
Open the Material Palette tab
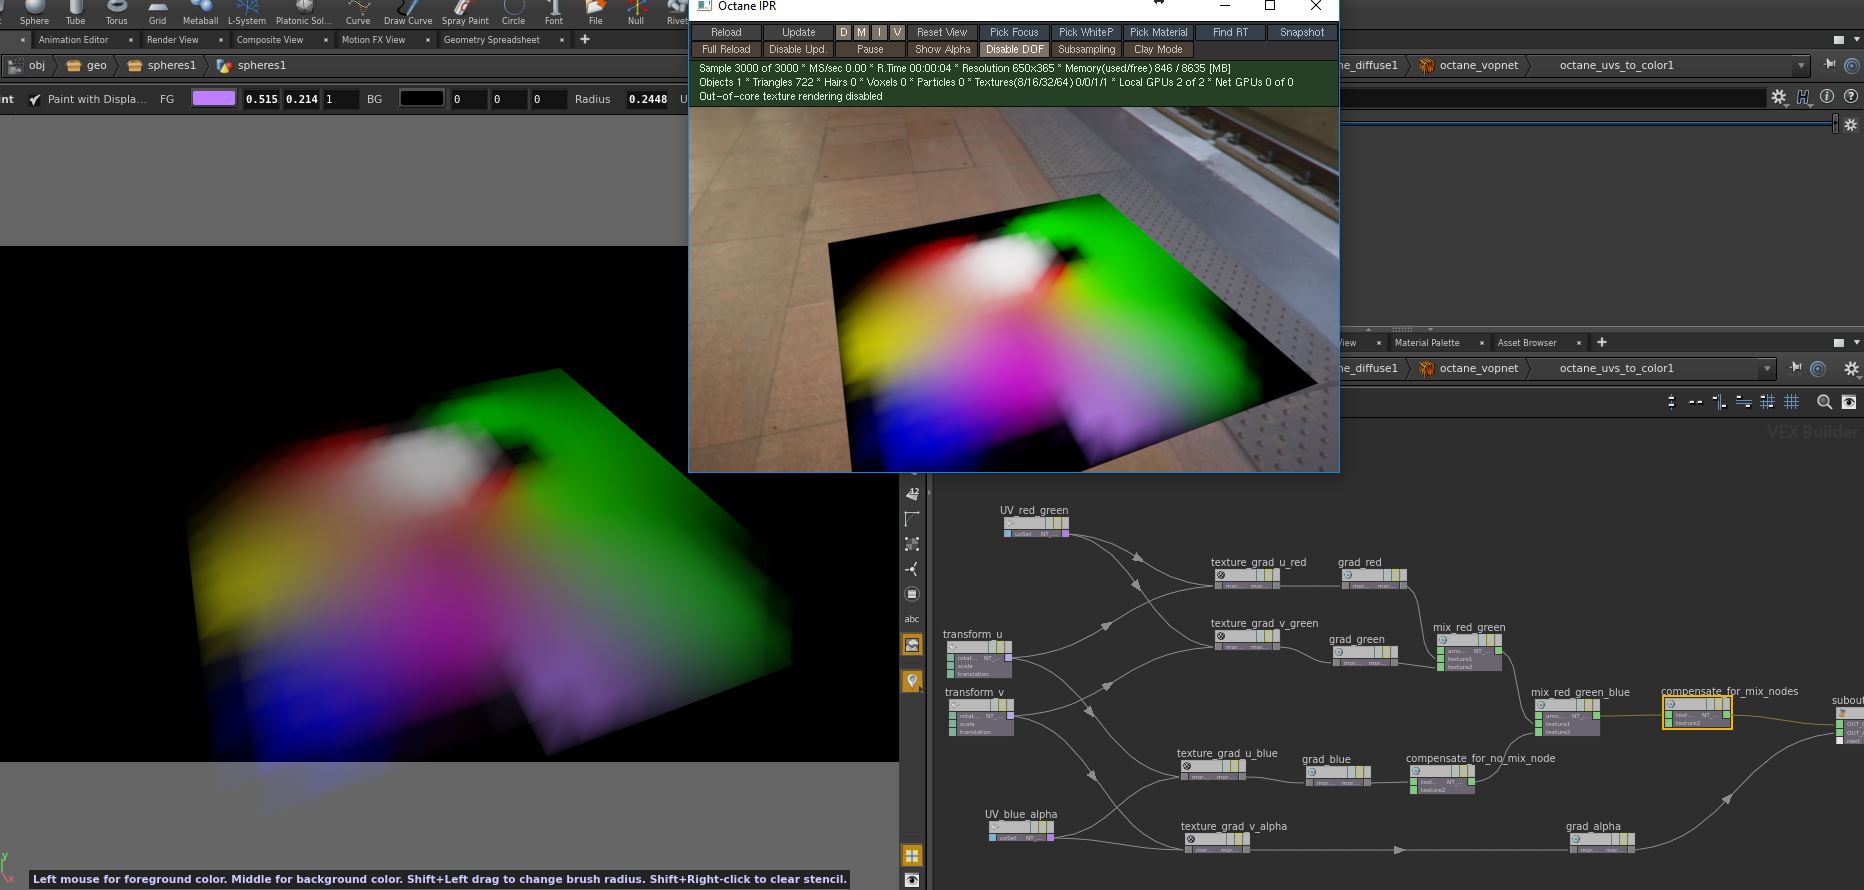(x=1427, y=342)
